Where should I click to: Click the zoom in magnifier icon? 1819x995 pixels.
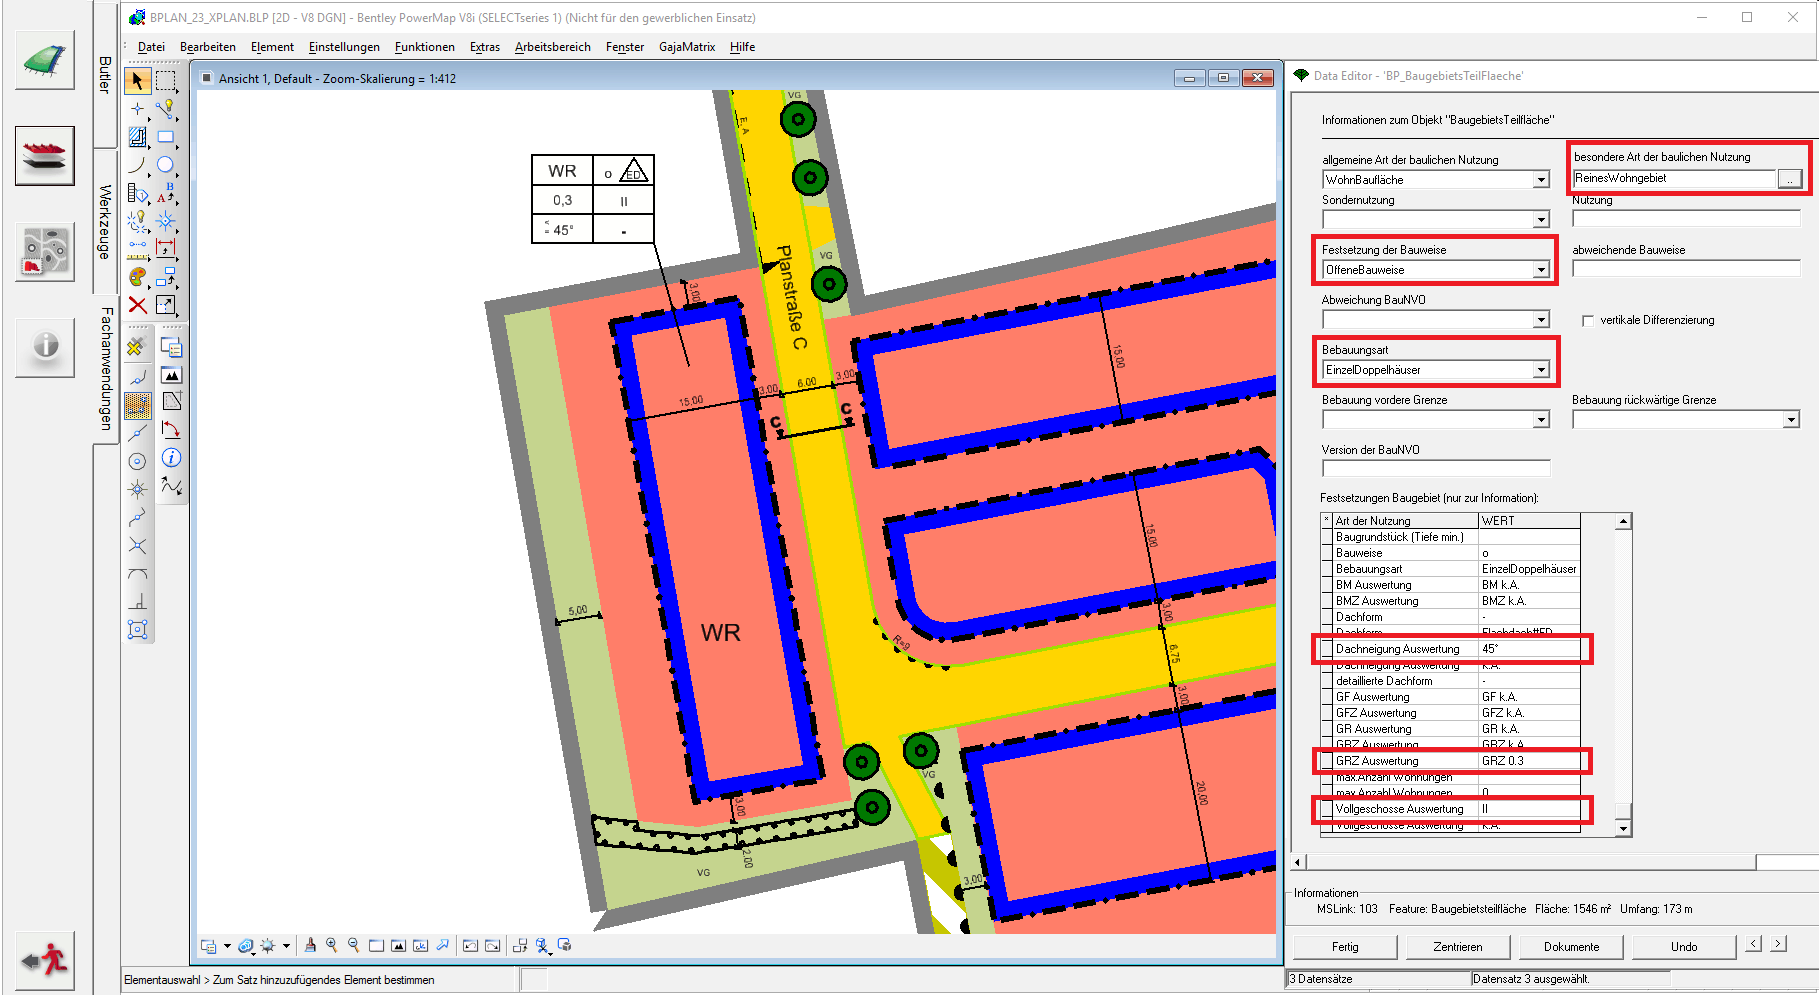(x=332, y=945)
